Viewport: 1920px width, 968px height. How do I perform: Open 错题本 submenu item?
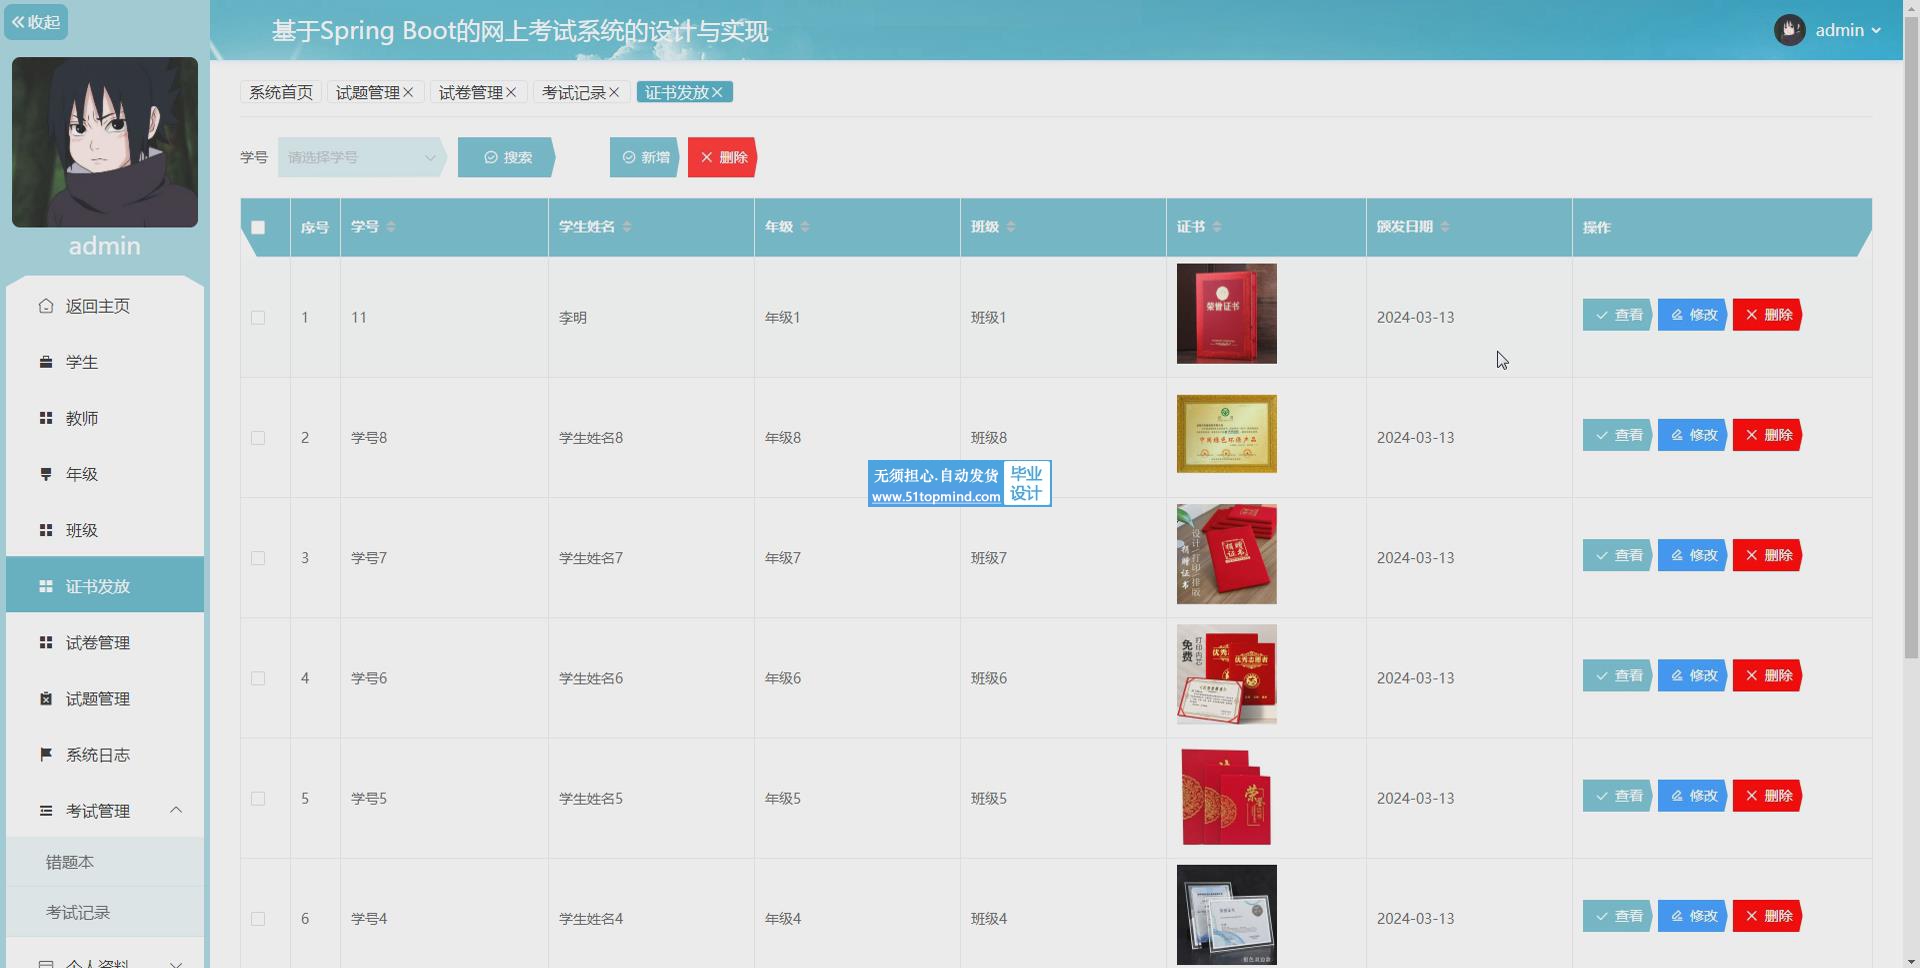pyautogui.click(x=105, y=861)
